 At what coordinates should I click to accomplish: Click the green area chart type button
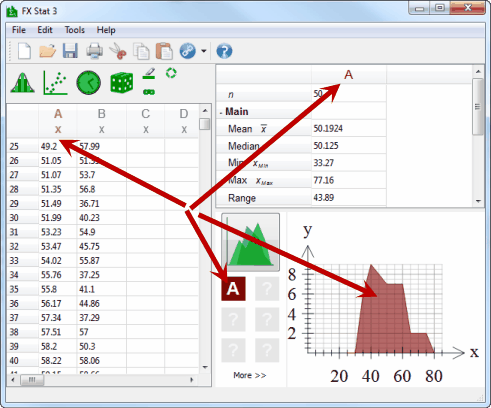251,242
